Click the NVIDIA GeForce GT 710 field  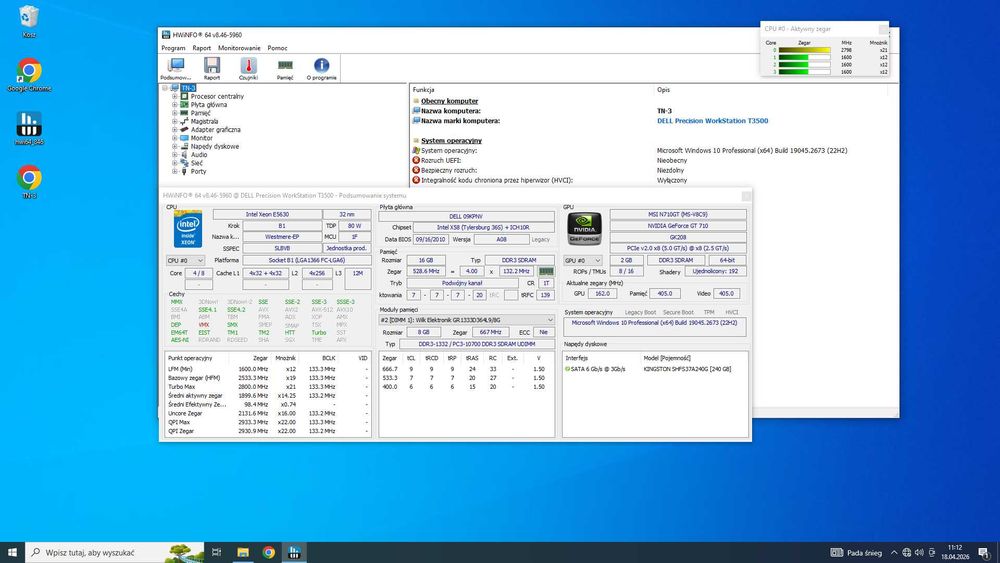[x=678, y=226]
